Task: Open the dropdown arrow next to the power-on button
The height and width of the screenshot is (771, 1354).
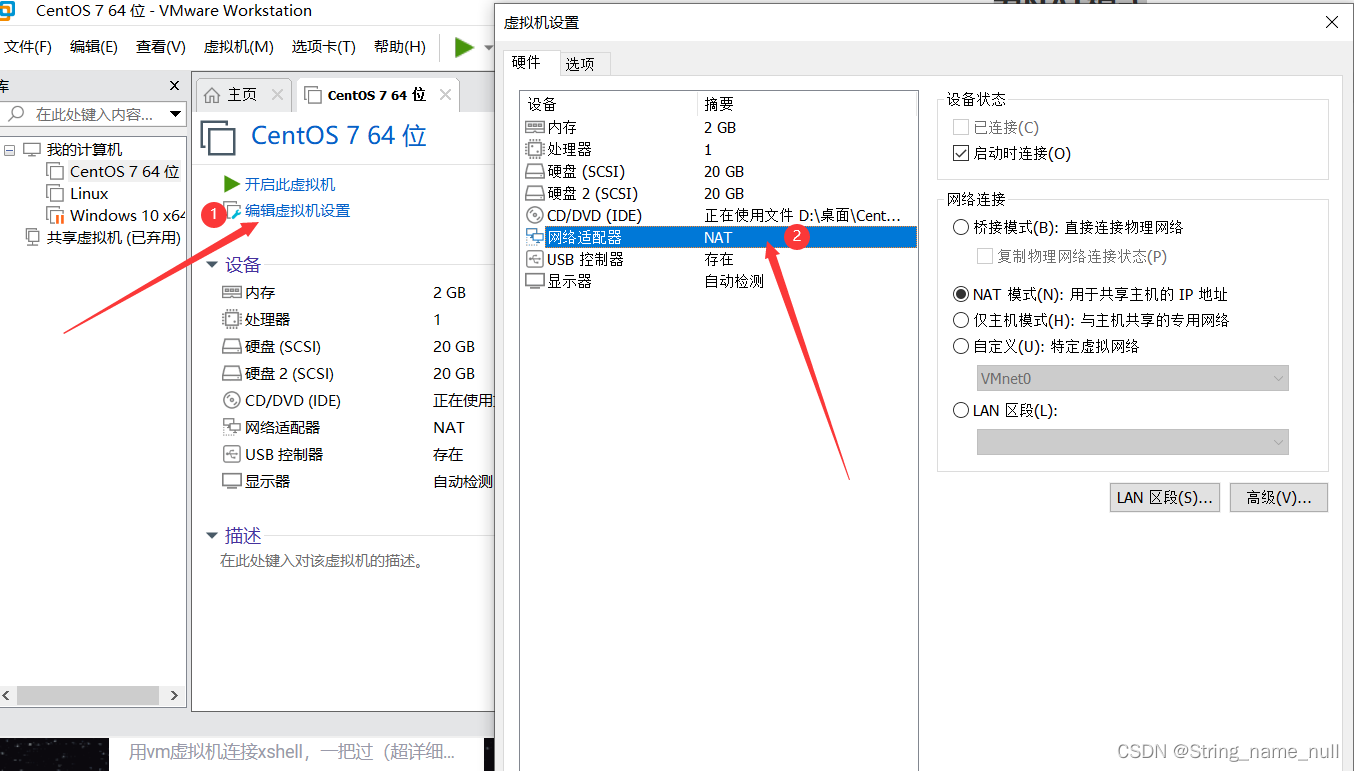Action: pos(488,48)
